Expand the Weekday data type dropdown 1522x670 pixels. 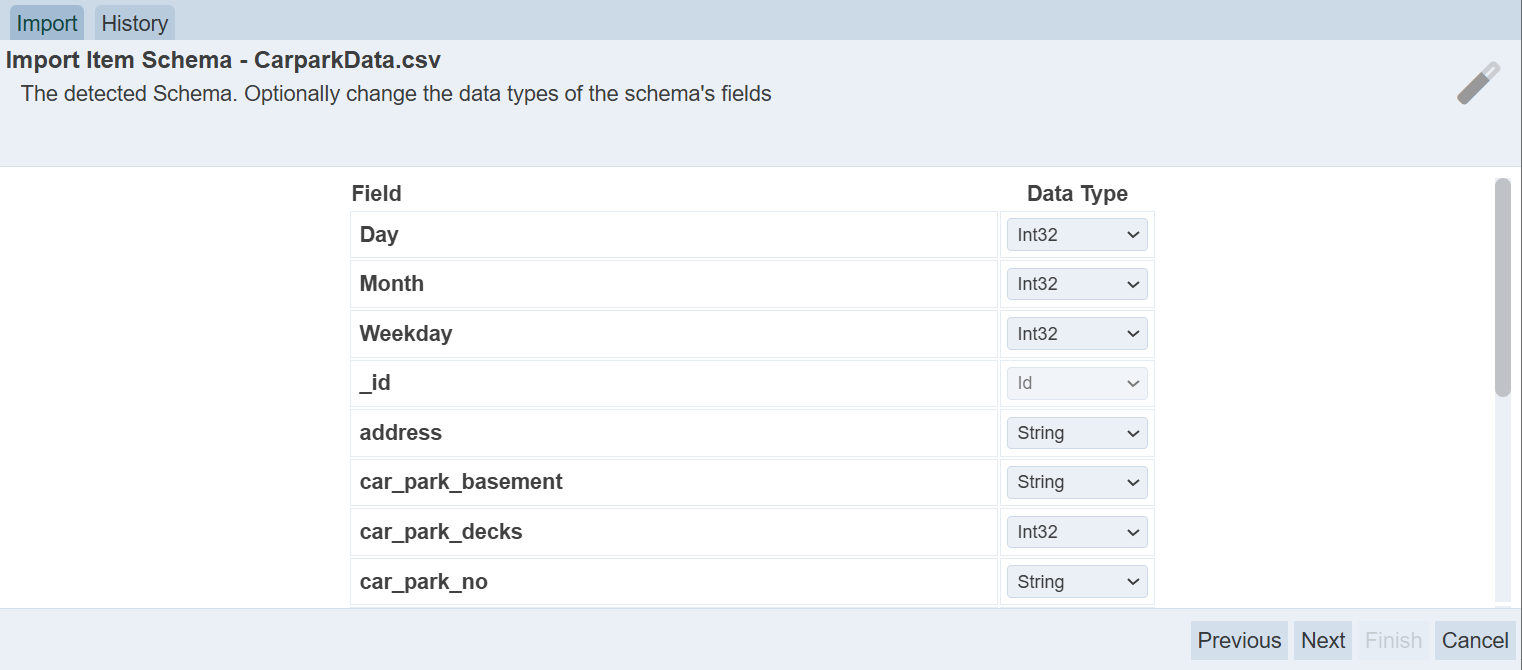pos(1076,334)
